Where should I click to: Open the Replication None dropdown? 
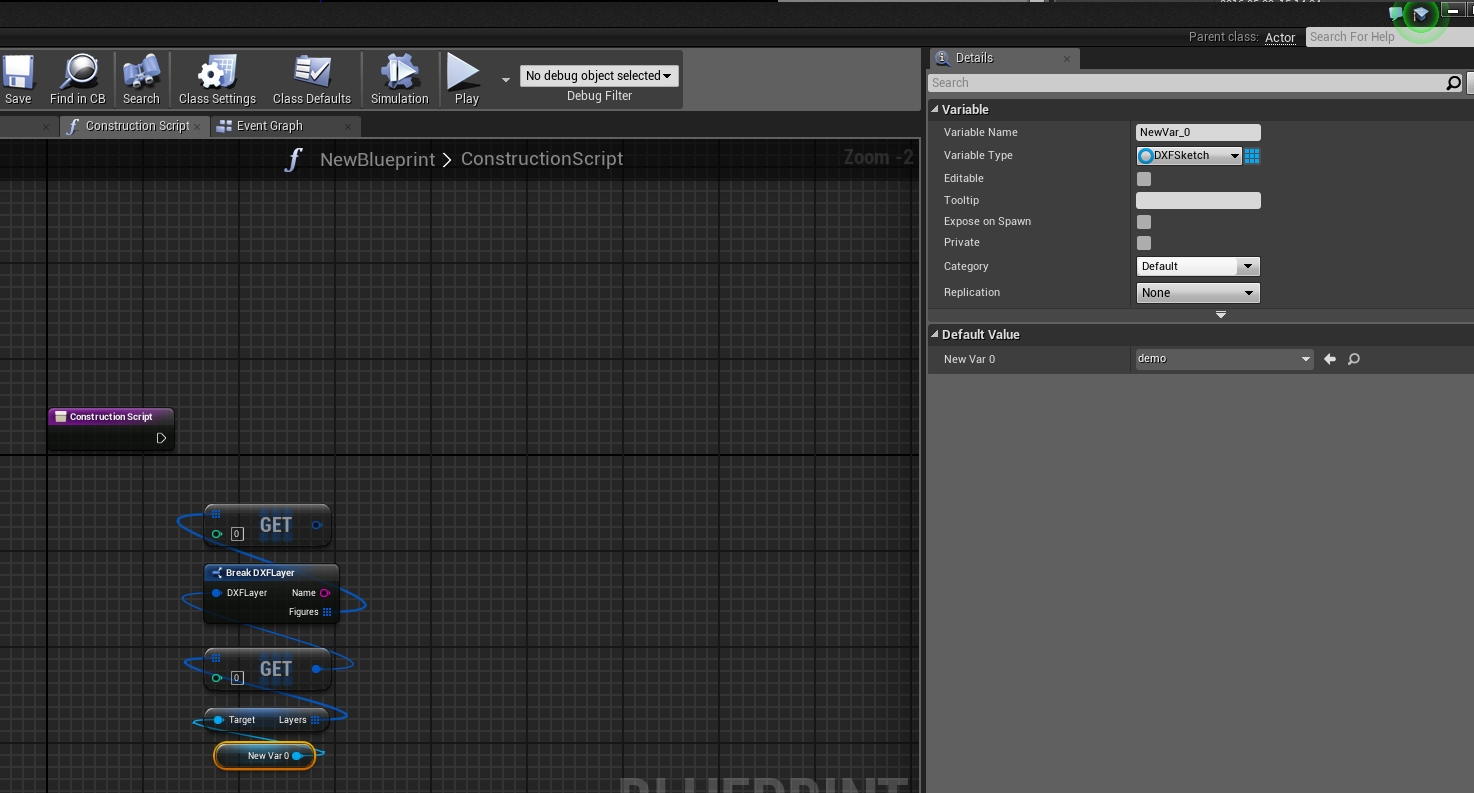(1198, 293)
